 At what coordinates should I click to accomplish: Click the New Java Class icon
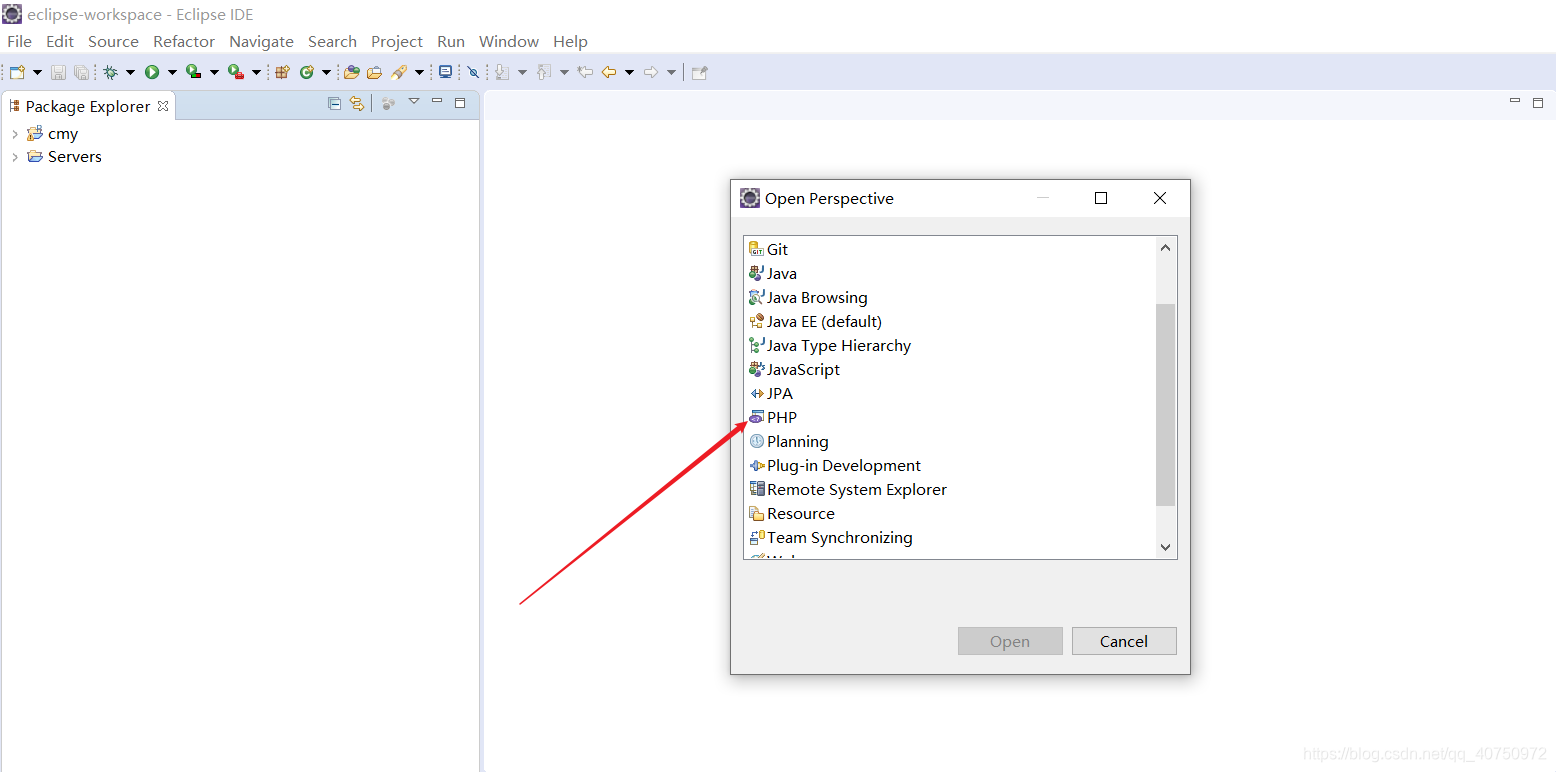point(307,72)
